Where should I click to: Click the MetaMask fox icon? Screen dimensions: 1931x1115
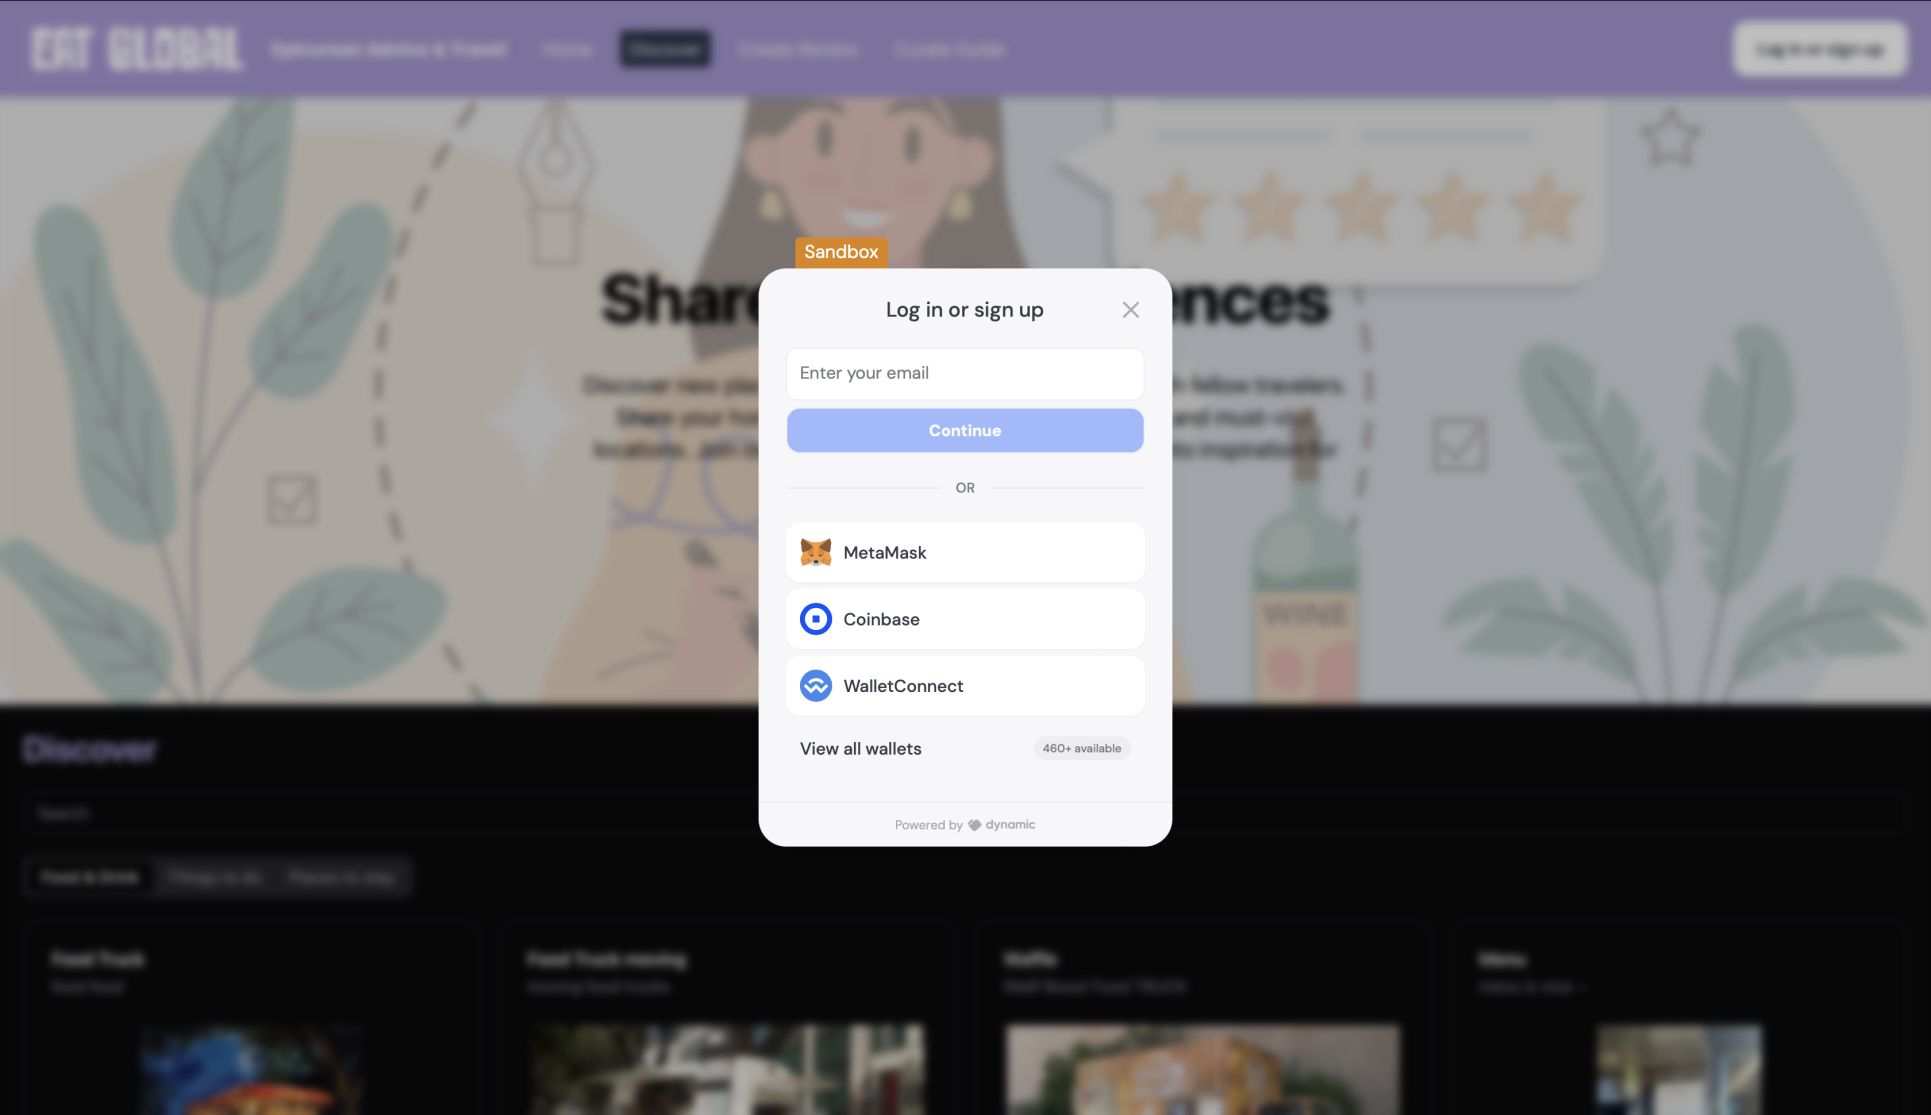point(816,552)
